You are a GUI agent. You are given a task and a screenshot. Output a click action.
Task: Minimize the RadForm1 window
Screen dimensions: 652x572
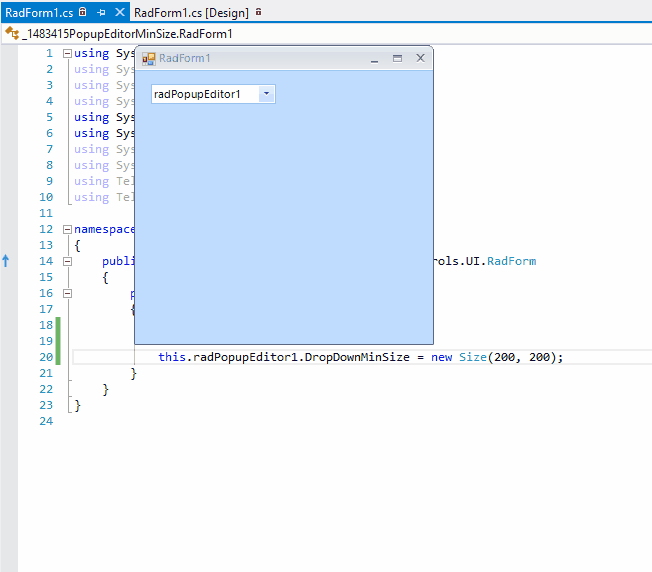[374, 59]
